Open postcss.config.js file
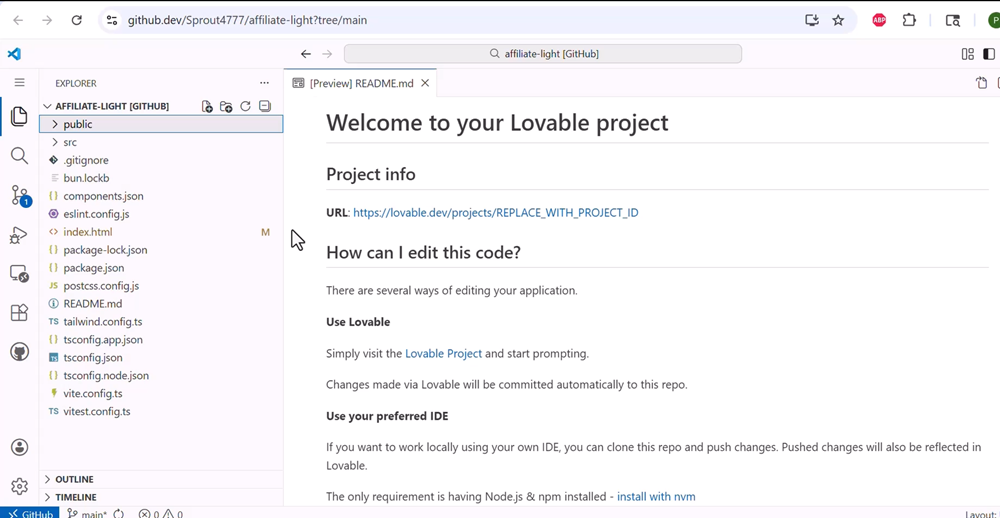This screenshot has height=518, width=1000. tap(161, 286)
